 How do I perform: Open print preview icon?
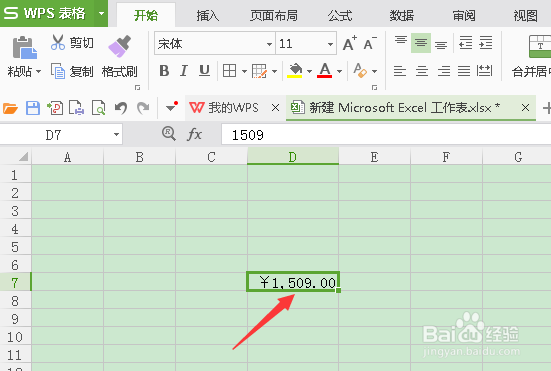98,108
